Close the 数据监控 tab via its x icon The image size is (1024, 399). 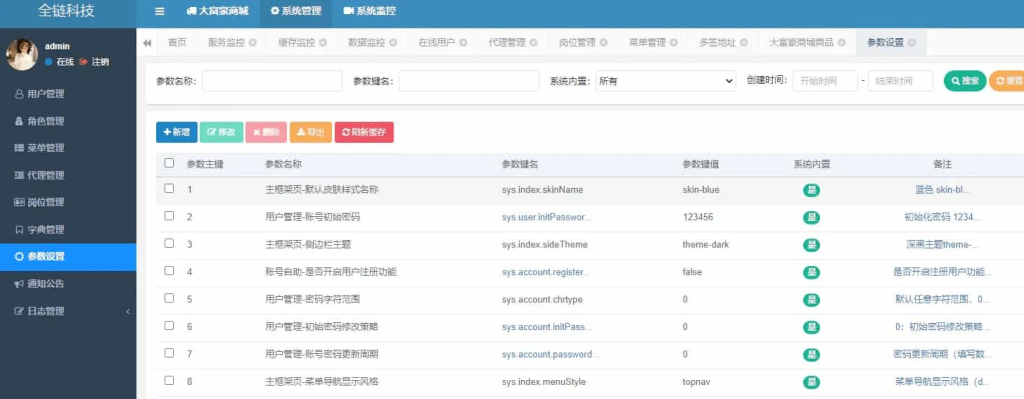tap(393, 42)
